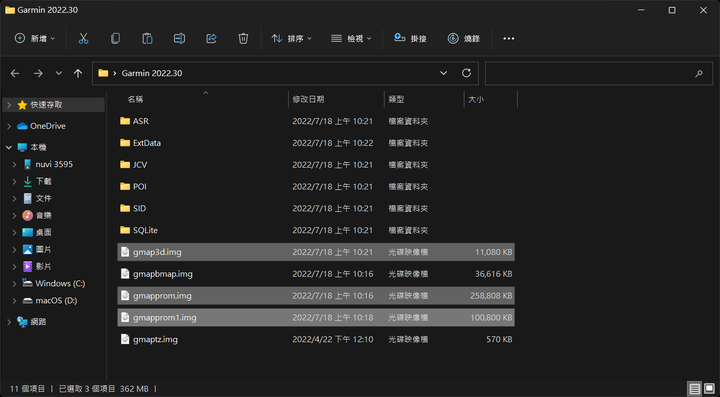Switch to large thumbnails view icon
The width and height of the screenshot is (720, 397).
[x=709, y=389]
